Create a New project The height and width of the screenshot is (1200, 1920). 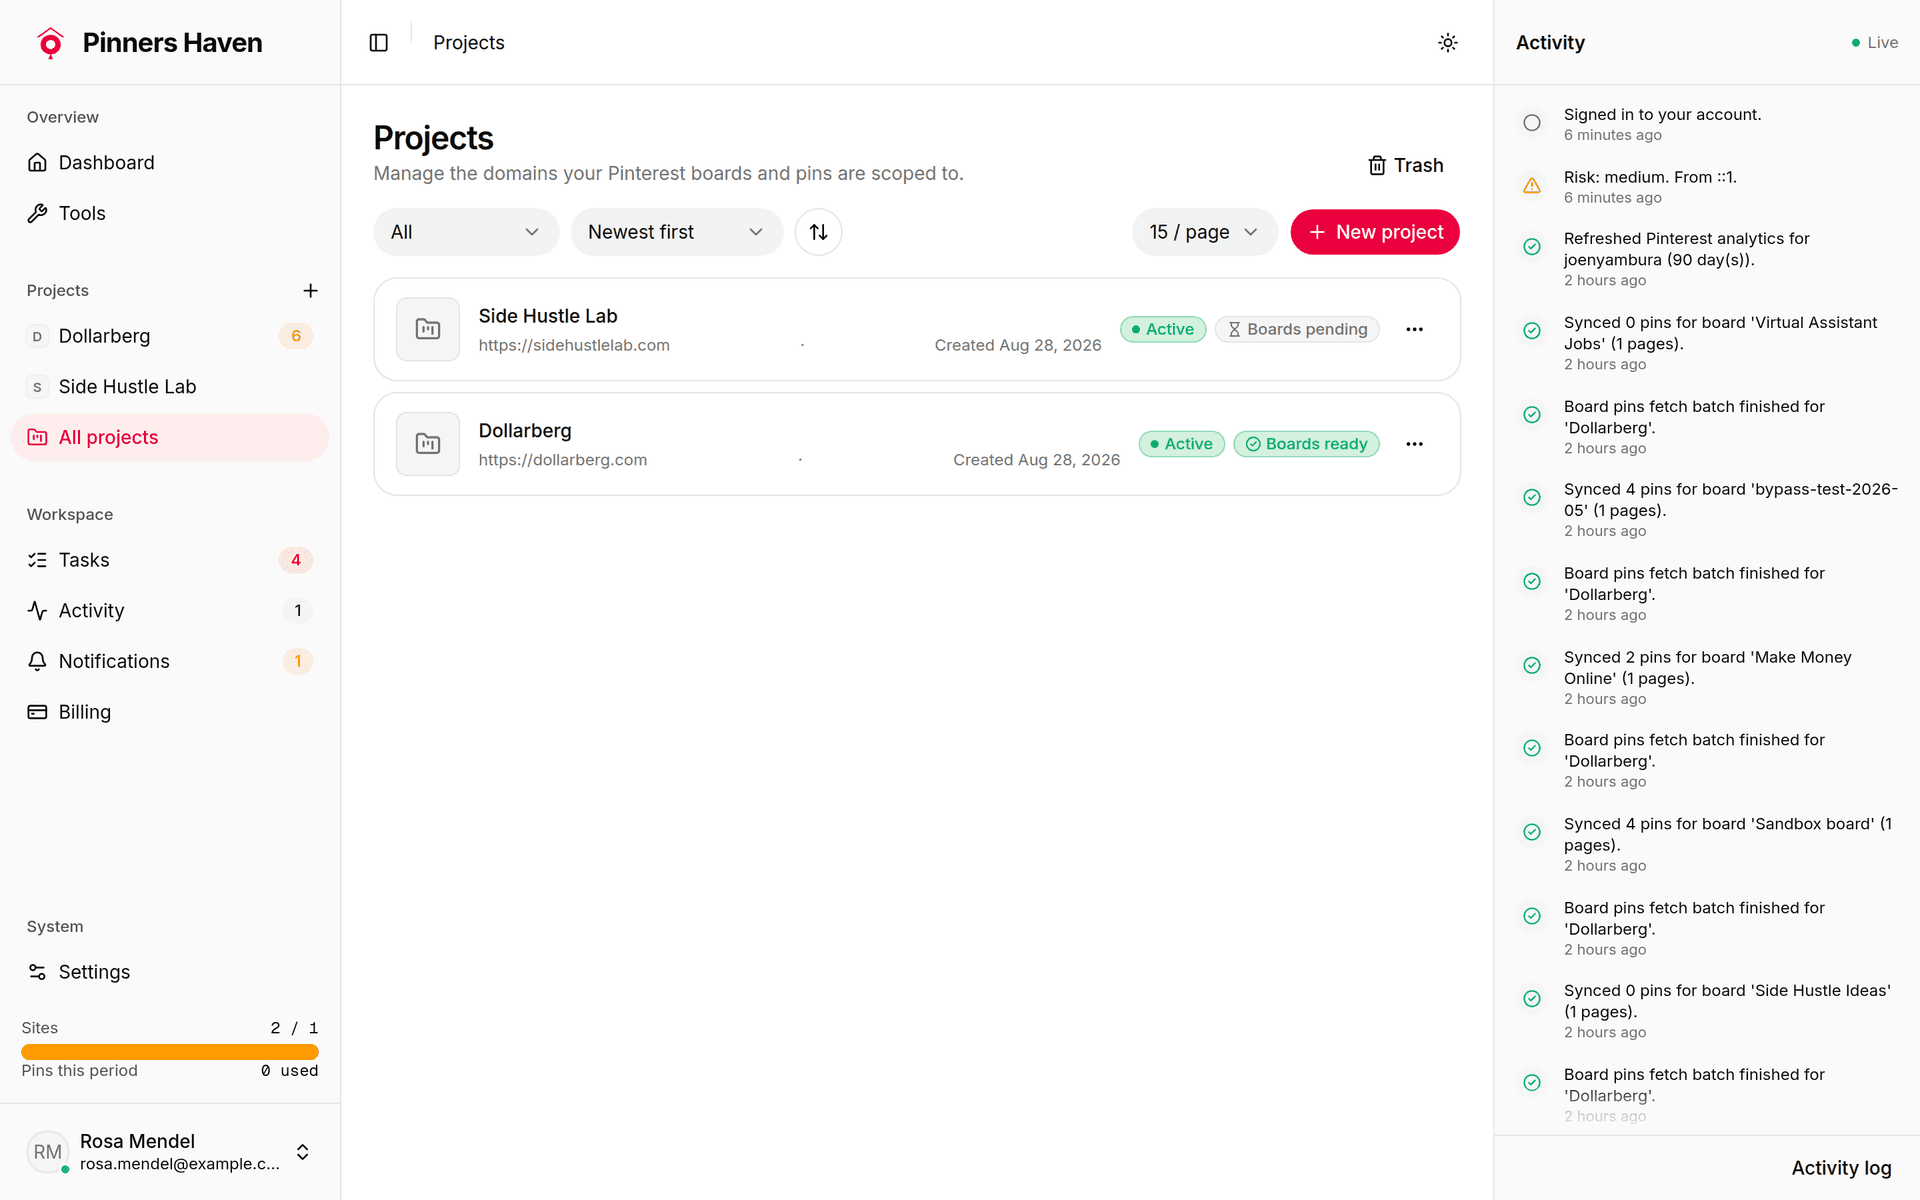pyautogui.click(x=1375, y=232)
